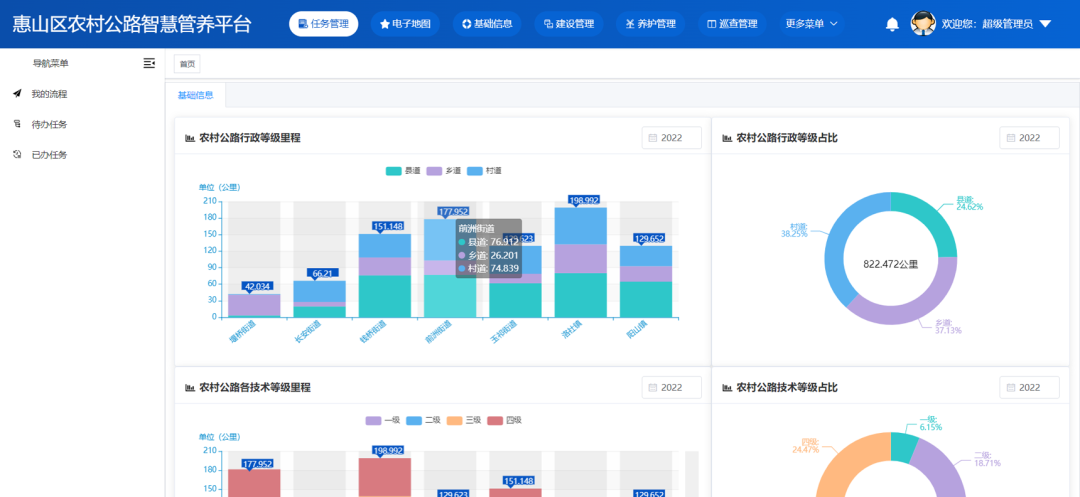Click the chart icon beside 农村公路技术等级占比

coord(727,388)
